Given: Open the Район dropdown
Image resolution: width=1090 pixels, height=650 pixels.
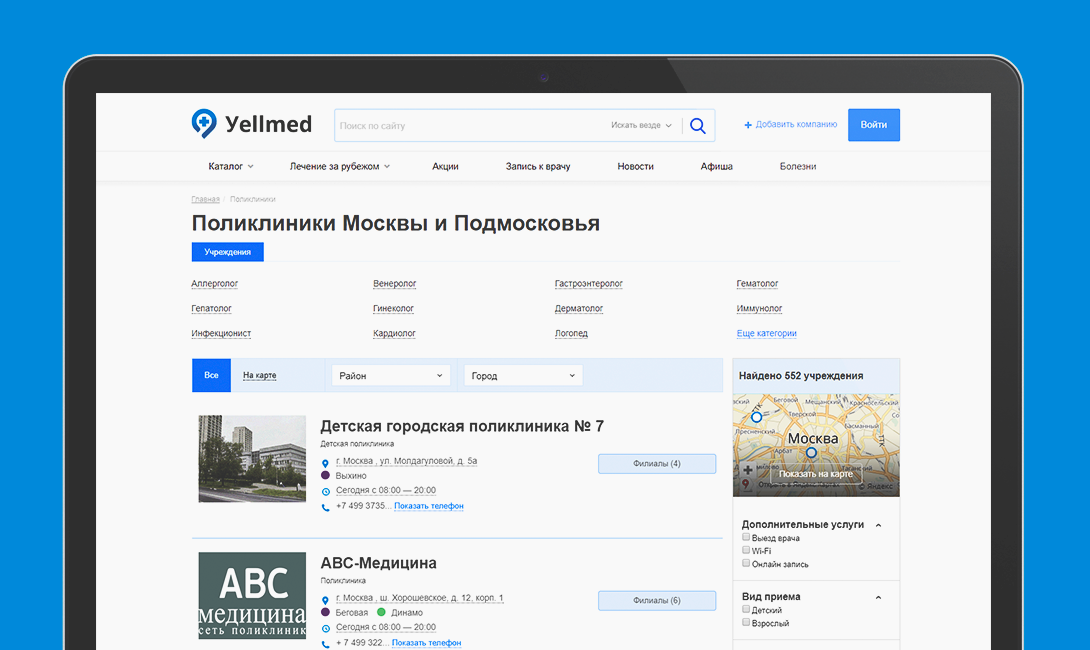Looking at the screenshot, I should [391, 375].
